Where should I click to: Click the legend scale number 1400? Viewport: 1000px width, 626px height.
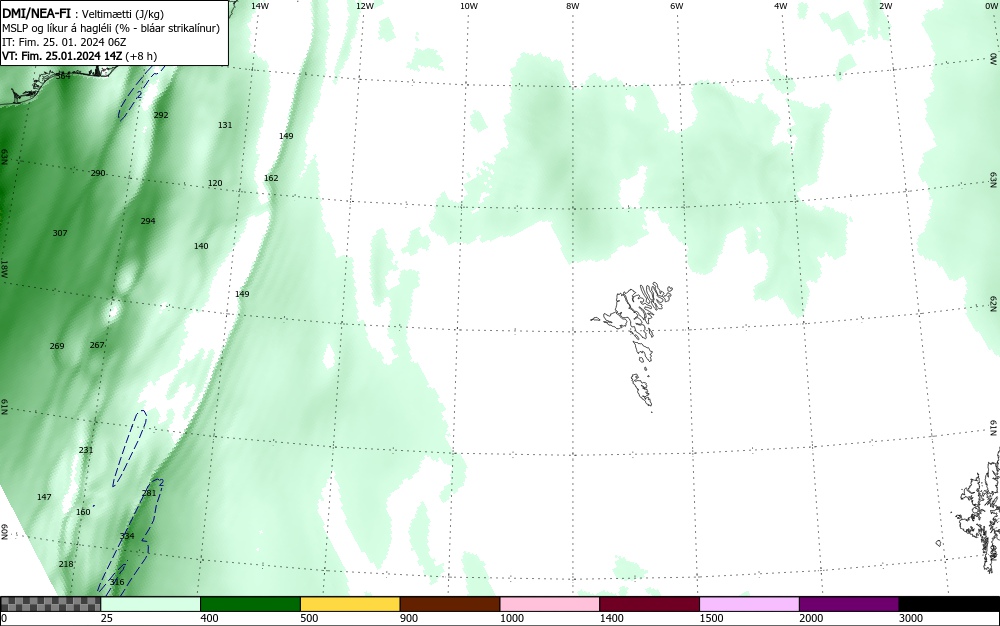pos(611,618)
